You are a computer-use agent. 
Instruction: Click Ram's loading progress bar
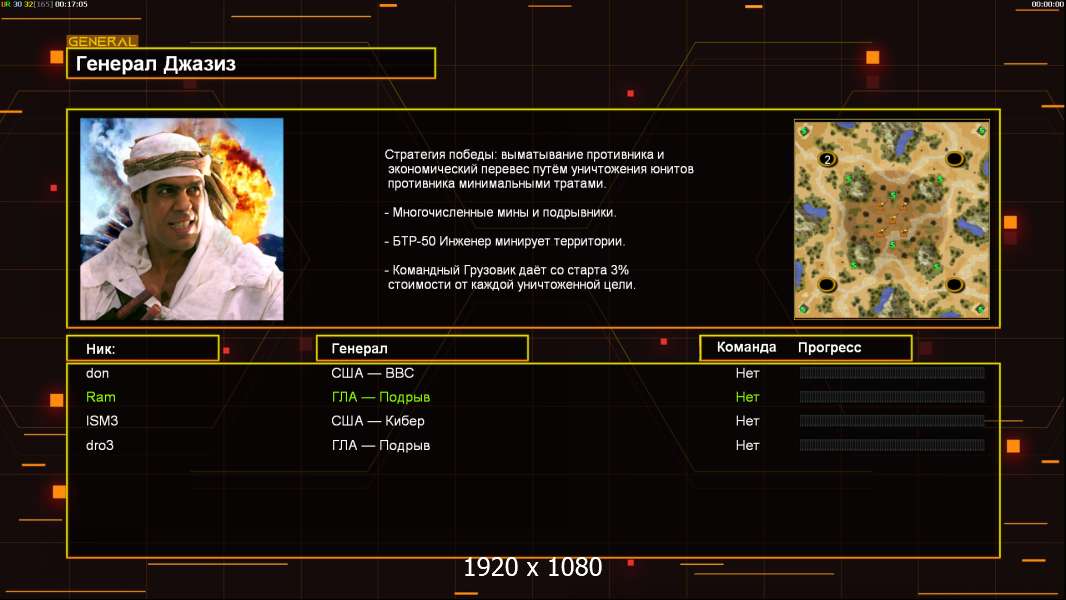tap(892, 397)
